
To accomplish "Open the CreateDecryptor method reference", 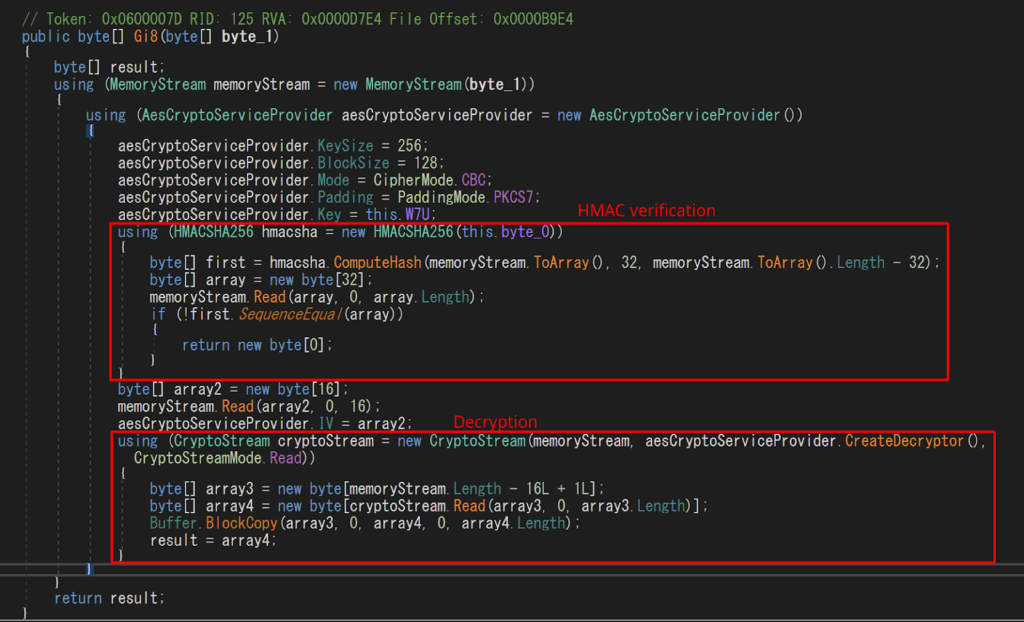I will point(913,441).
